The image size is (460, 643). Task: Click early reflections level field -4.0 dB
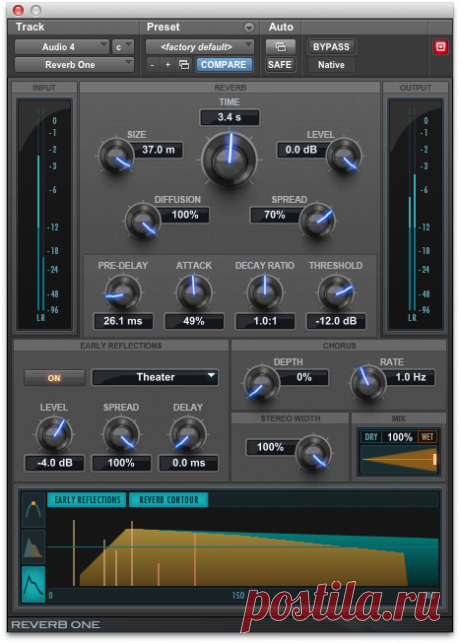[55, 463]
